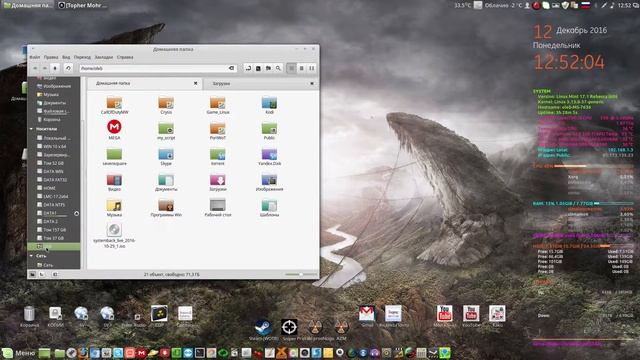The width and height of the screenshot is (640, 360).
Task: Open Музыка bookmark in sidebar
Action: (51, 95)
